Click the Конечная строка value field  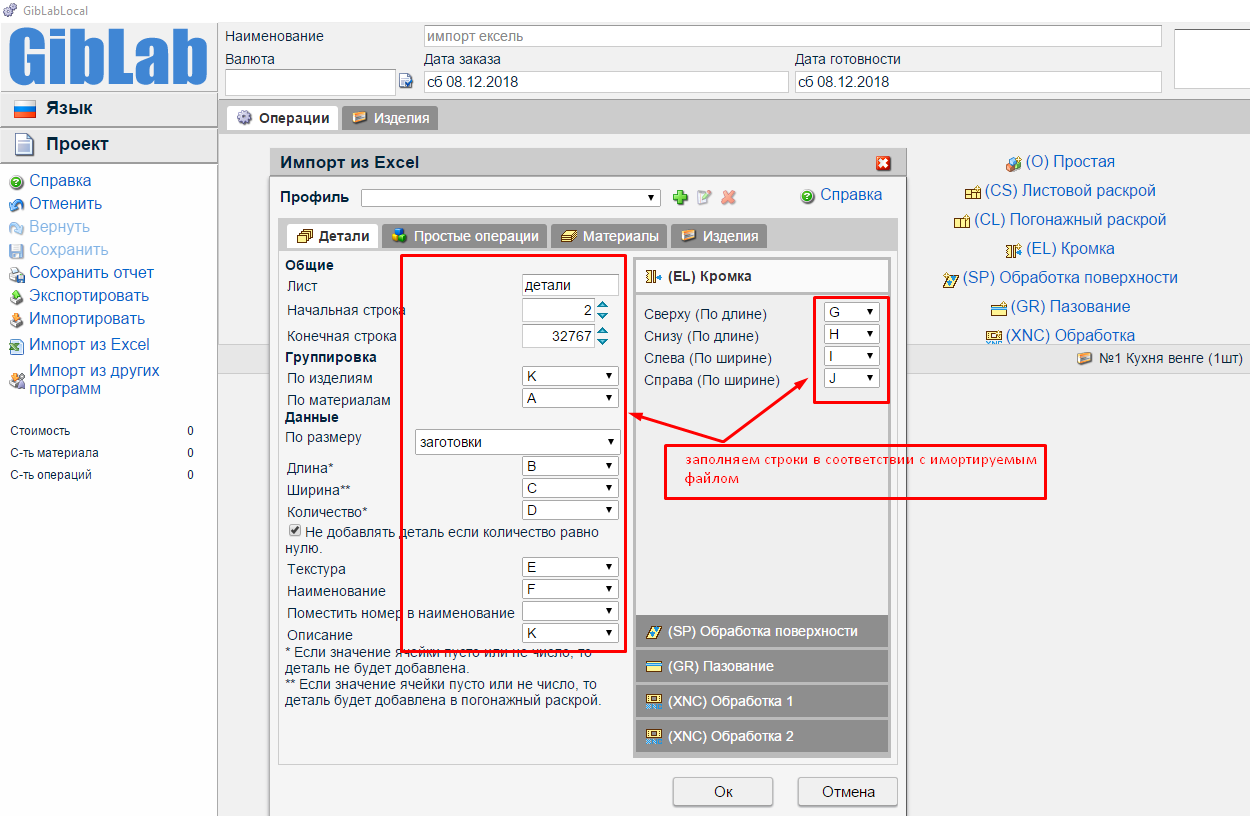point(558,337)
